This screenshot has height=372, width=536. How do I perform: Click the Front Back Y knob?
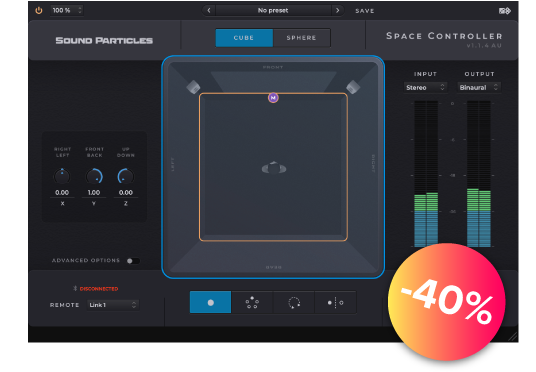click(x=94, y=176)
